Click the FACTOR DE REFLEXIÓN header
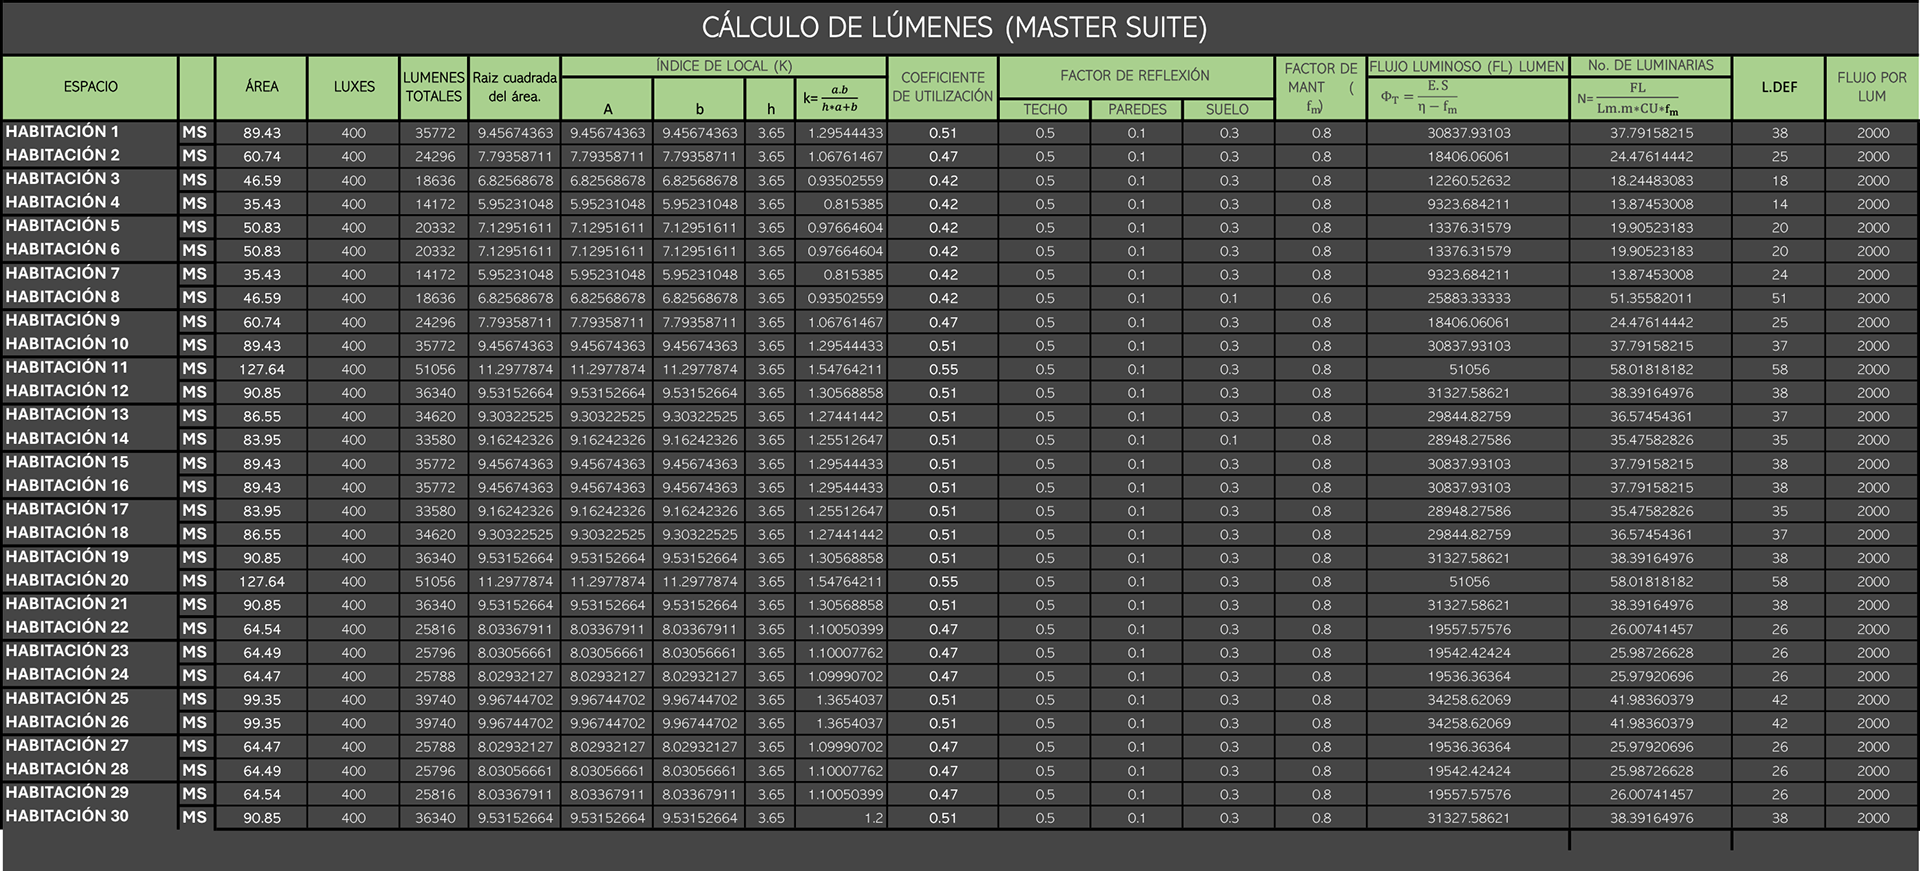The height and width of the screenshot is (871, 1920). (x=1134, y=76)
